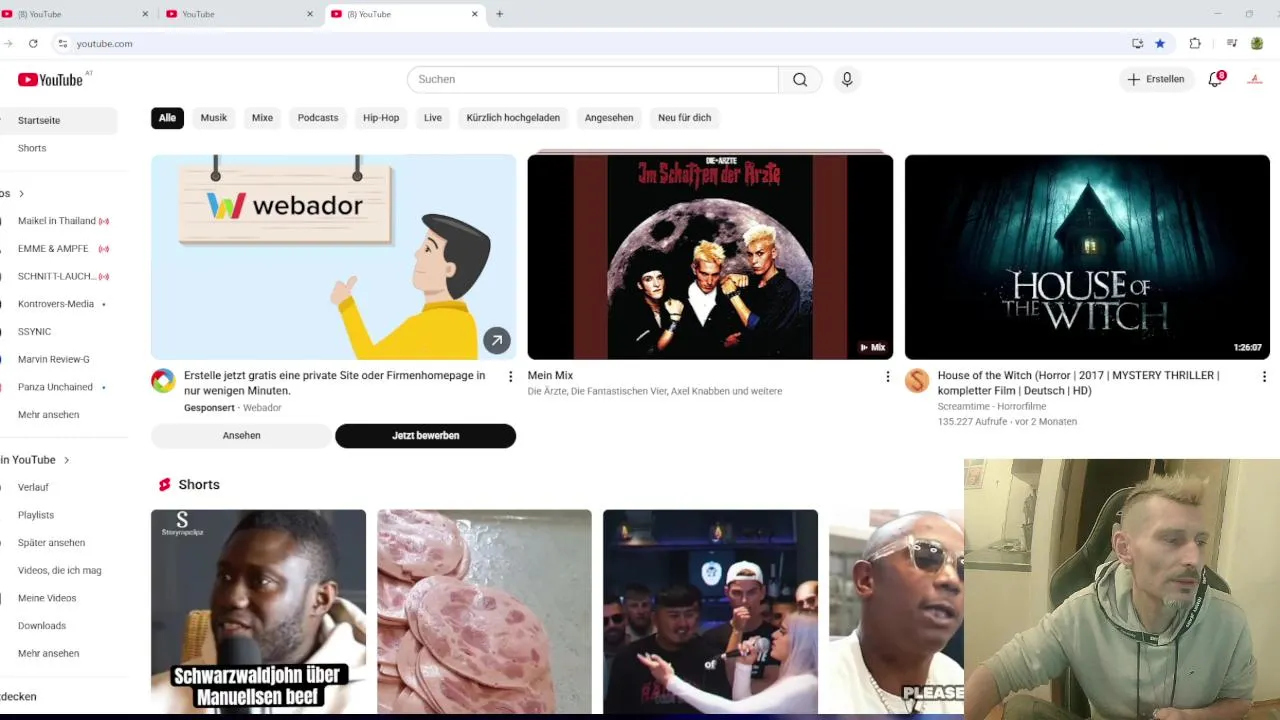
Task: Select the Mixe filter chip
Action: tap(262, 118)
